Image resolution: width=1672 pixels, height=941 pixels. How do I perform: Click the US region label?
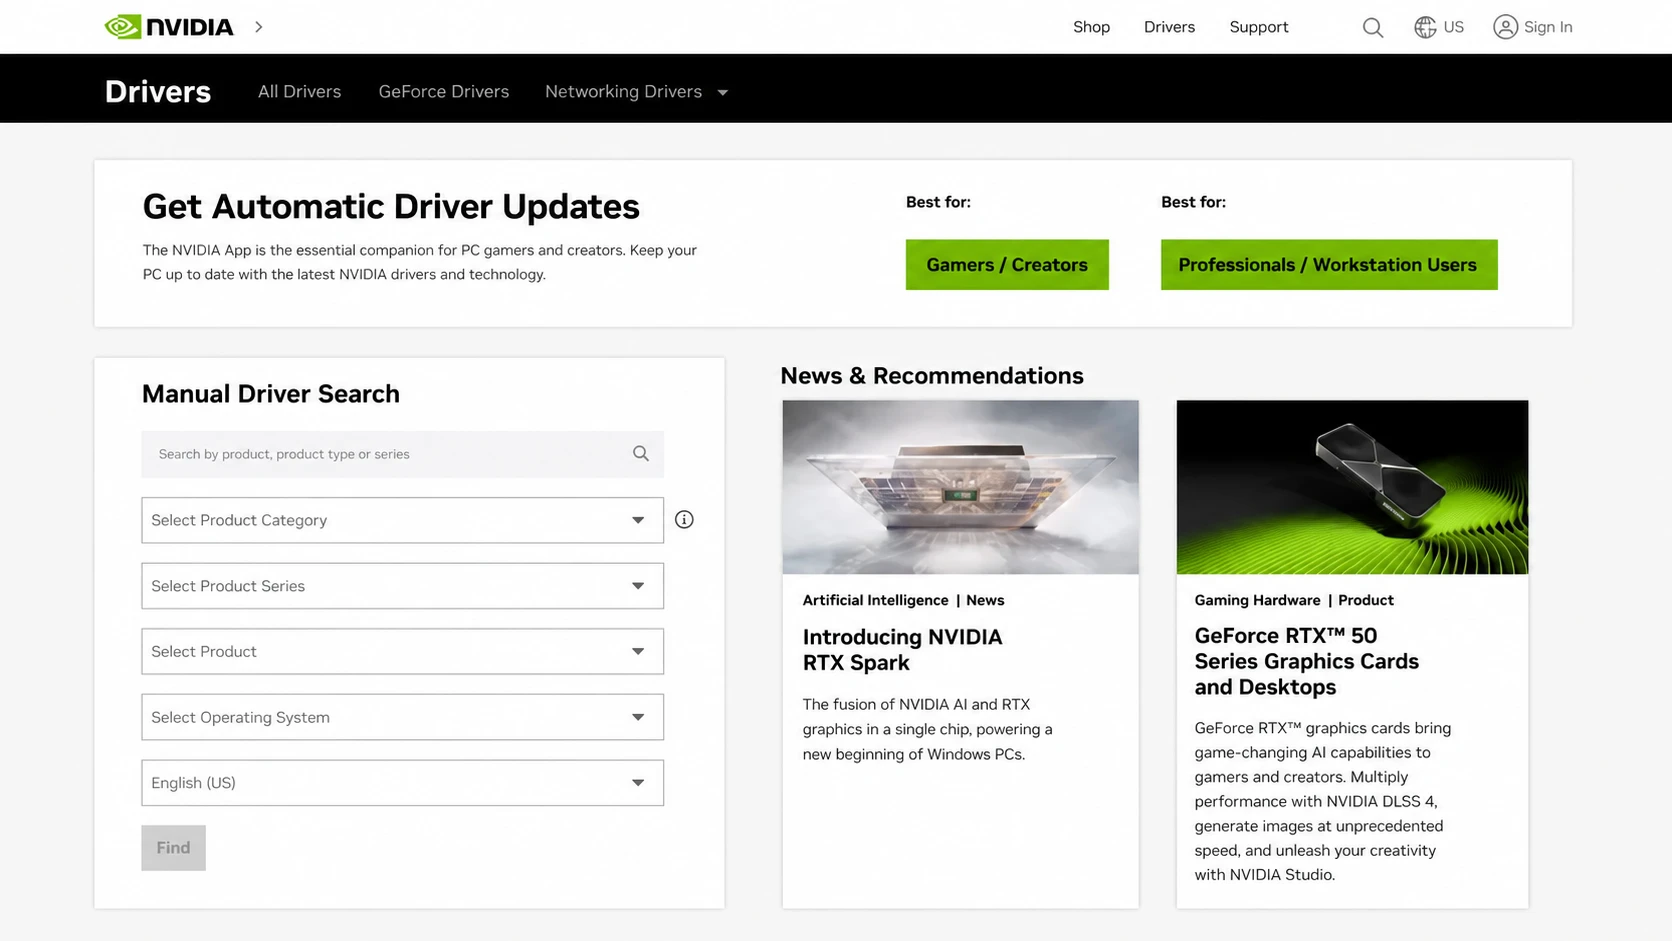pyautogui.click(x=1453, y=27)
